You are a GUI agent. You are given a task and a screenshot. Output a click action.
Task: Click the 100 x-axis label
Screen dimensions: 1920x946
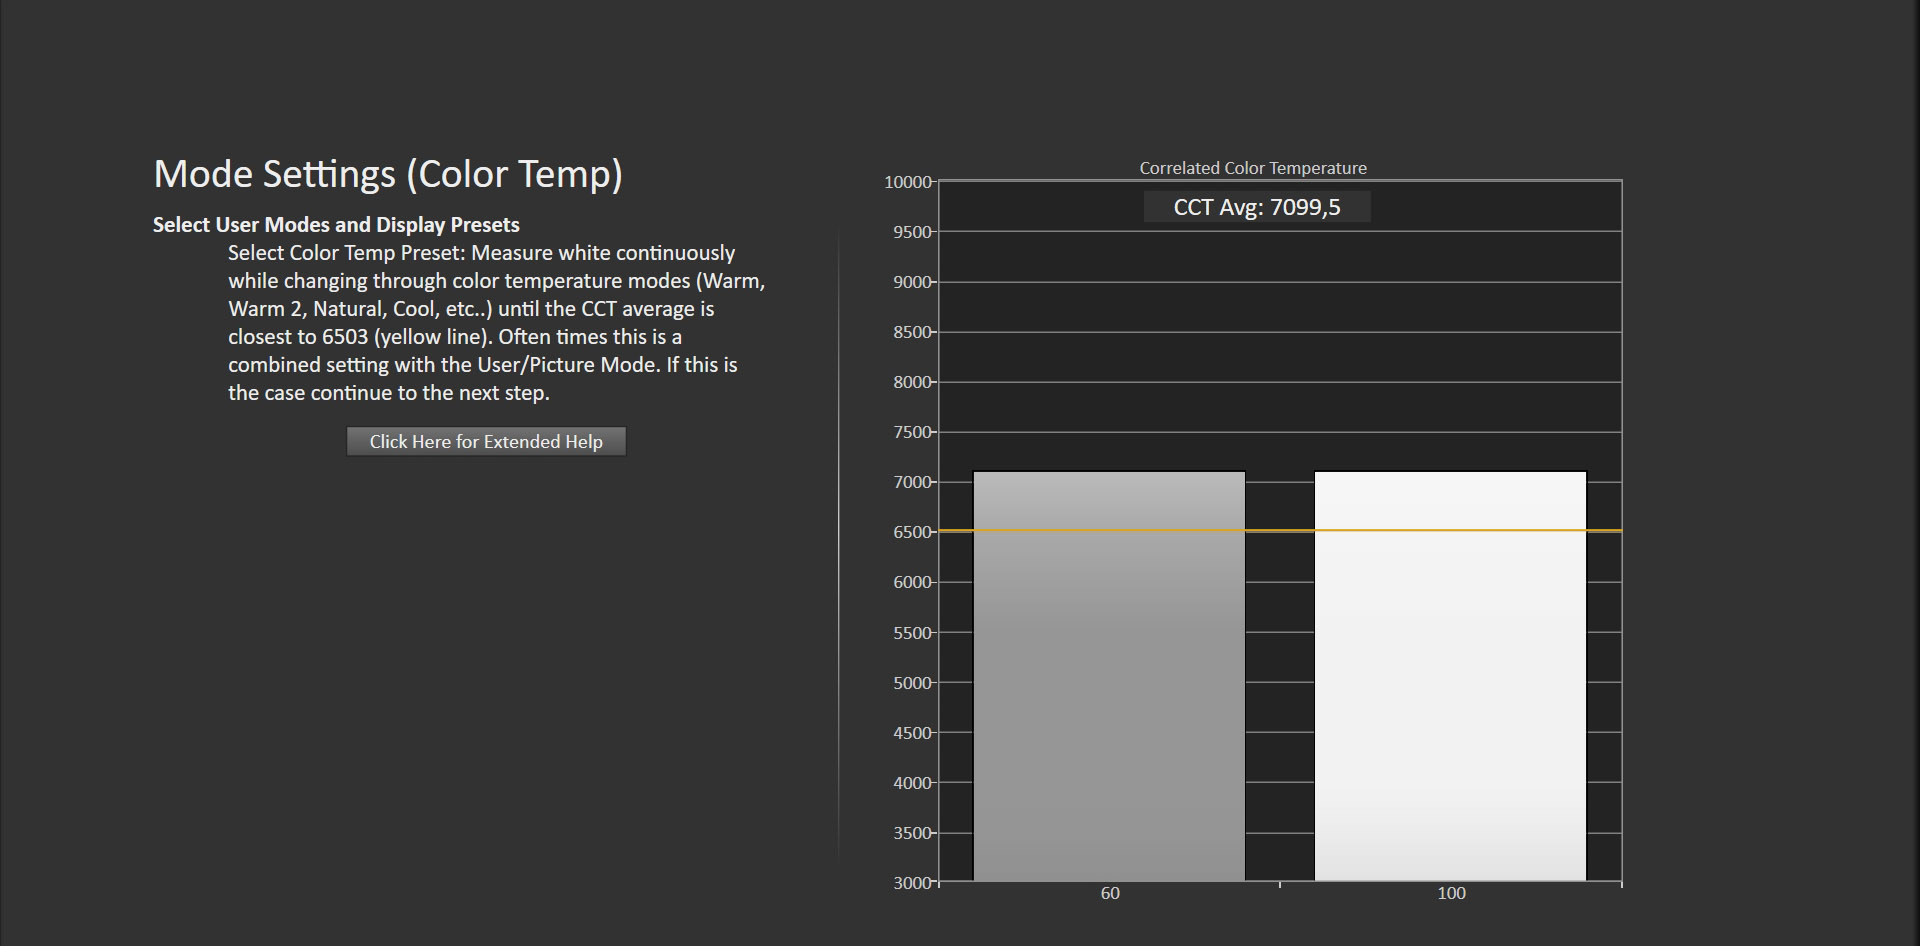click(x=1451, y=893)
